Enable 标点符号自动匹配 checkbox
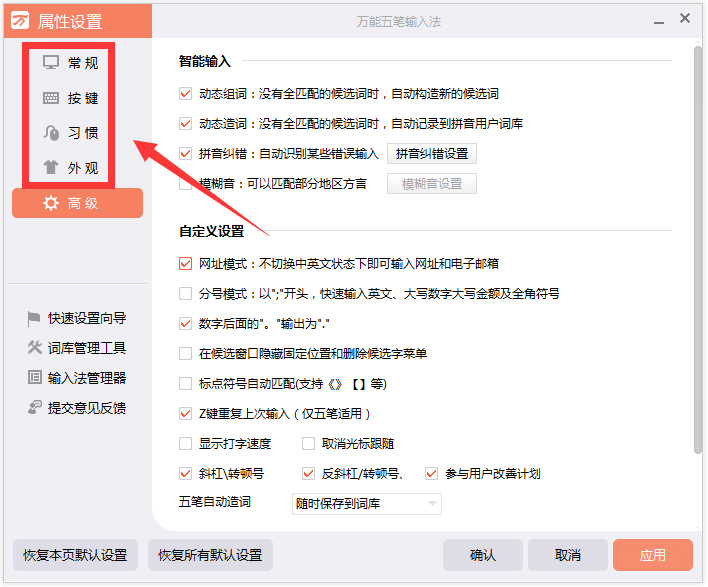This screenshot has width=708, height=587. tap(185, 383)
